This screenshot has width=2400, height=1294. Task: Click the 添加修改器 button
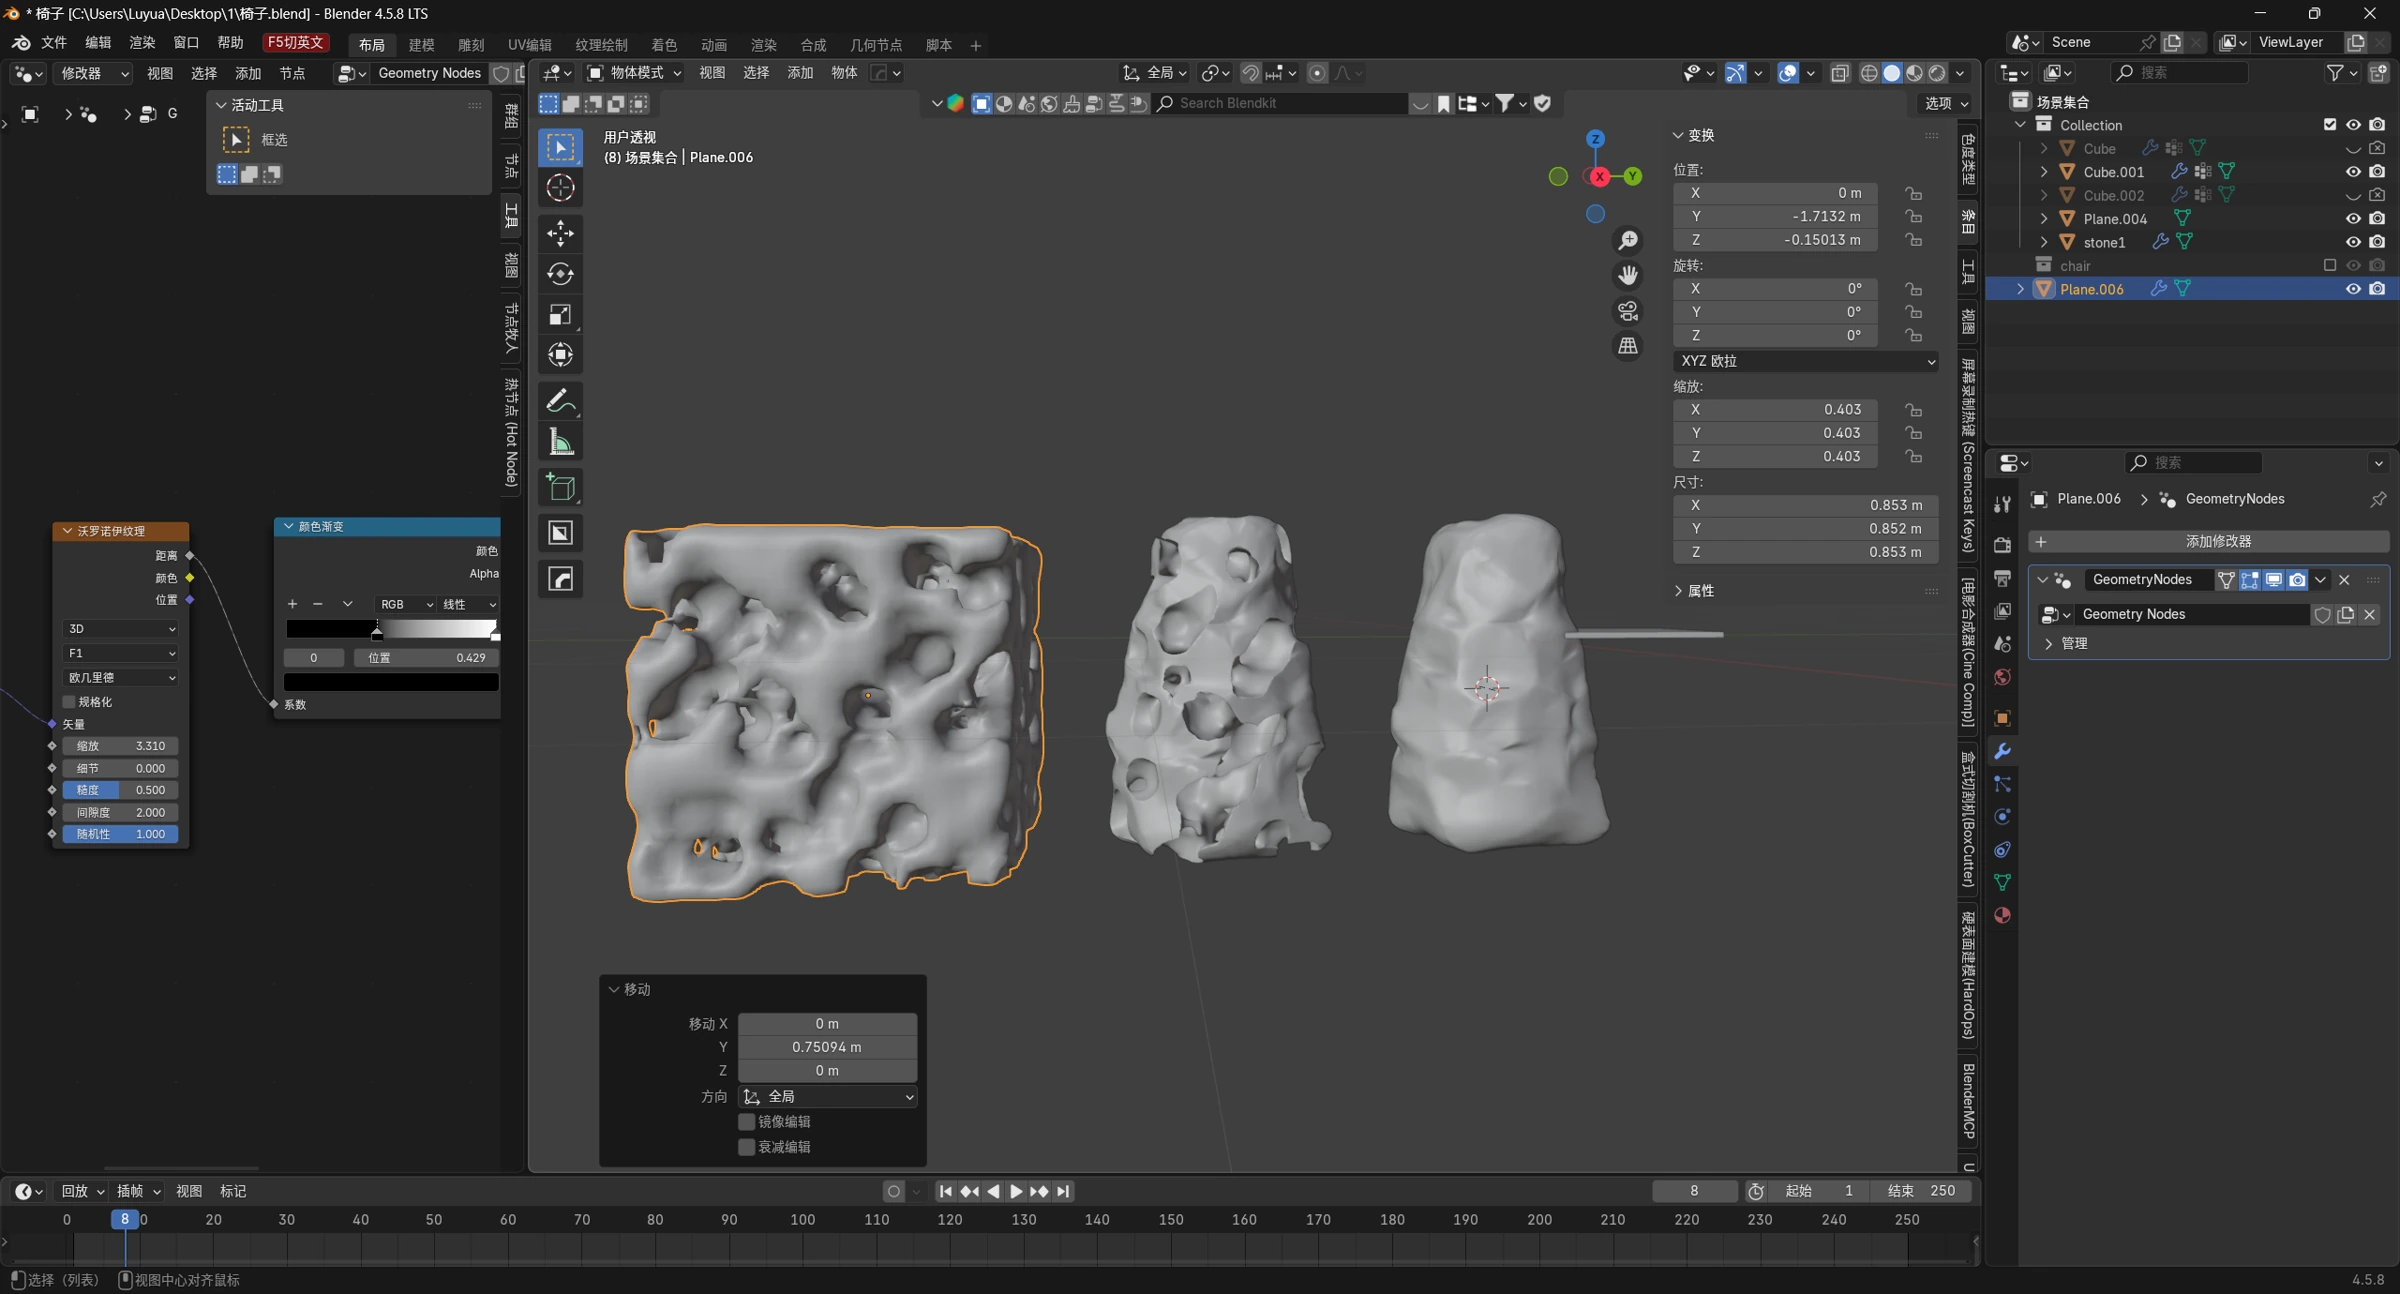(2209, 541)
